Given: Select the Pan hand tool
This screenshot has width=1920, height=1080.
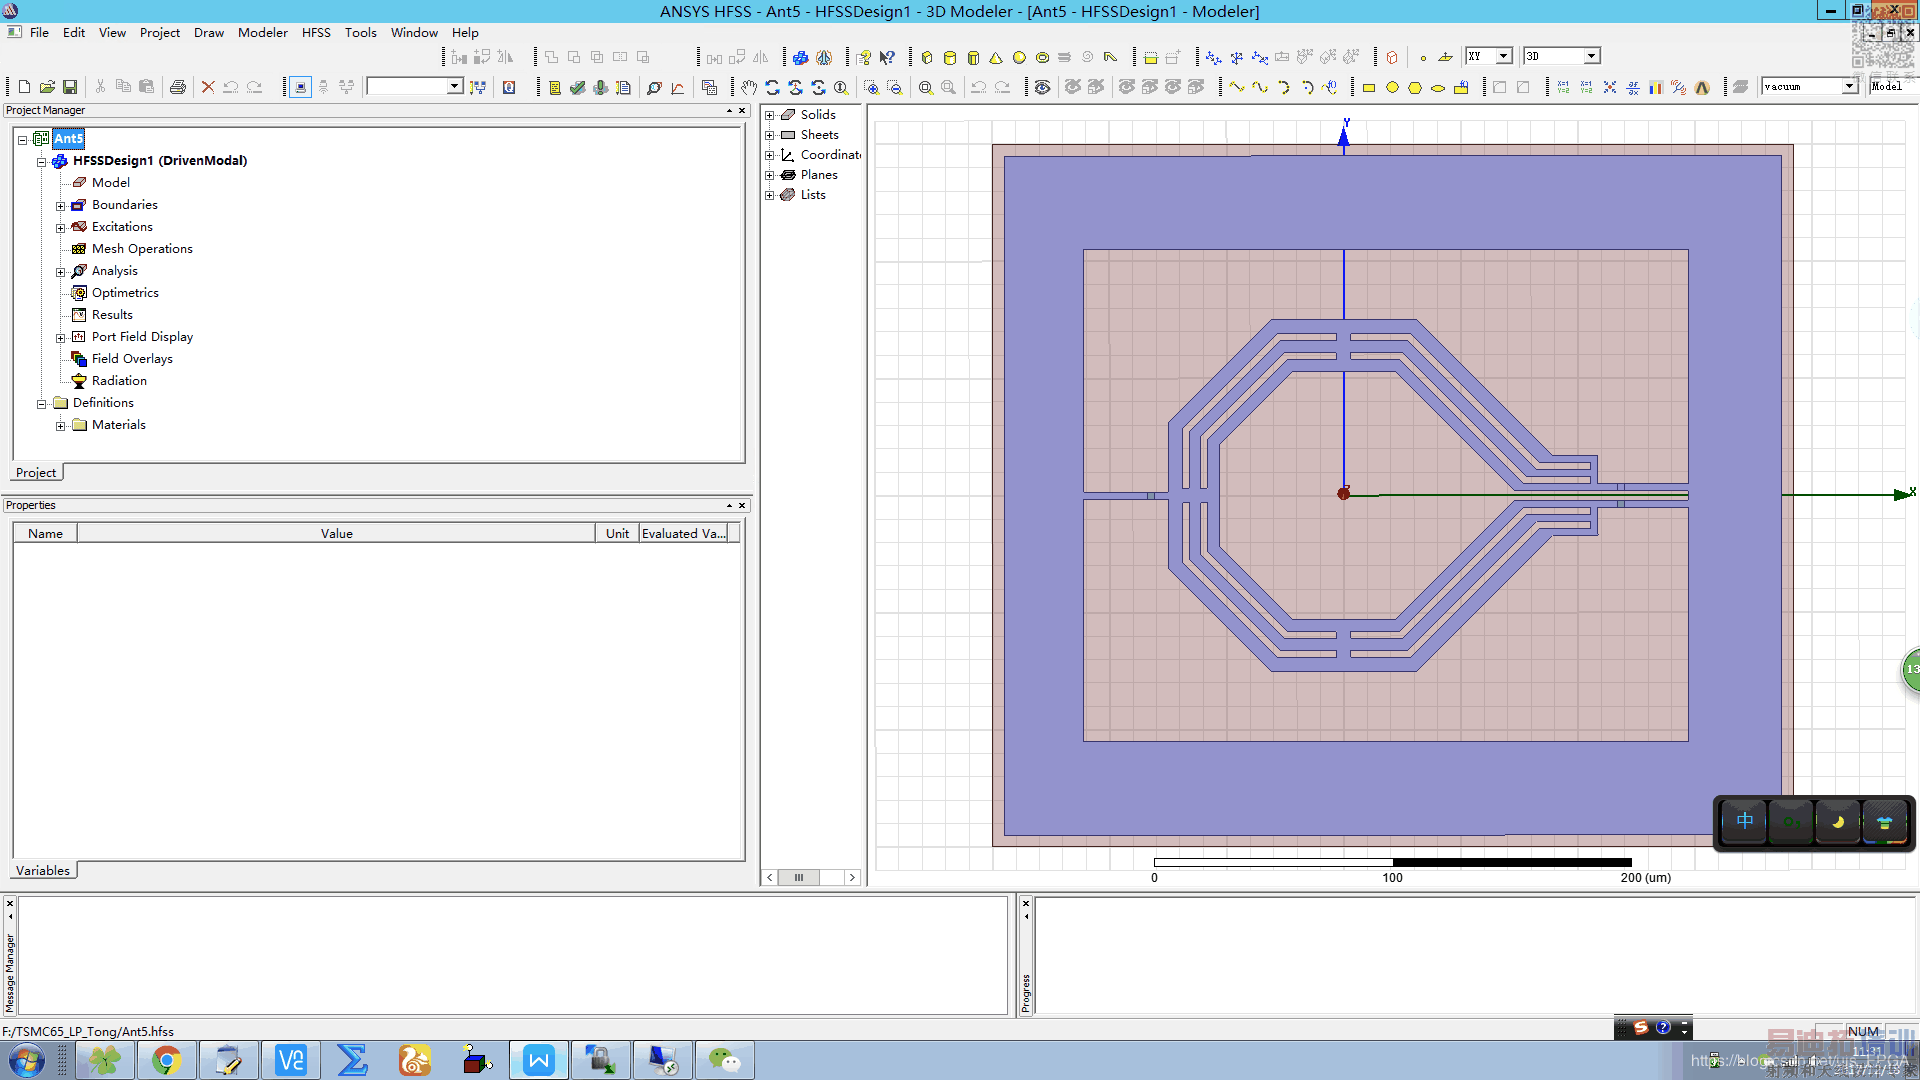Looking at the screenshot, I should click(748, 87).
